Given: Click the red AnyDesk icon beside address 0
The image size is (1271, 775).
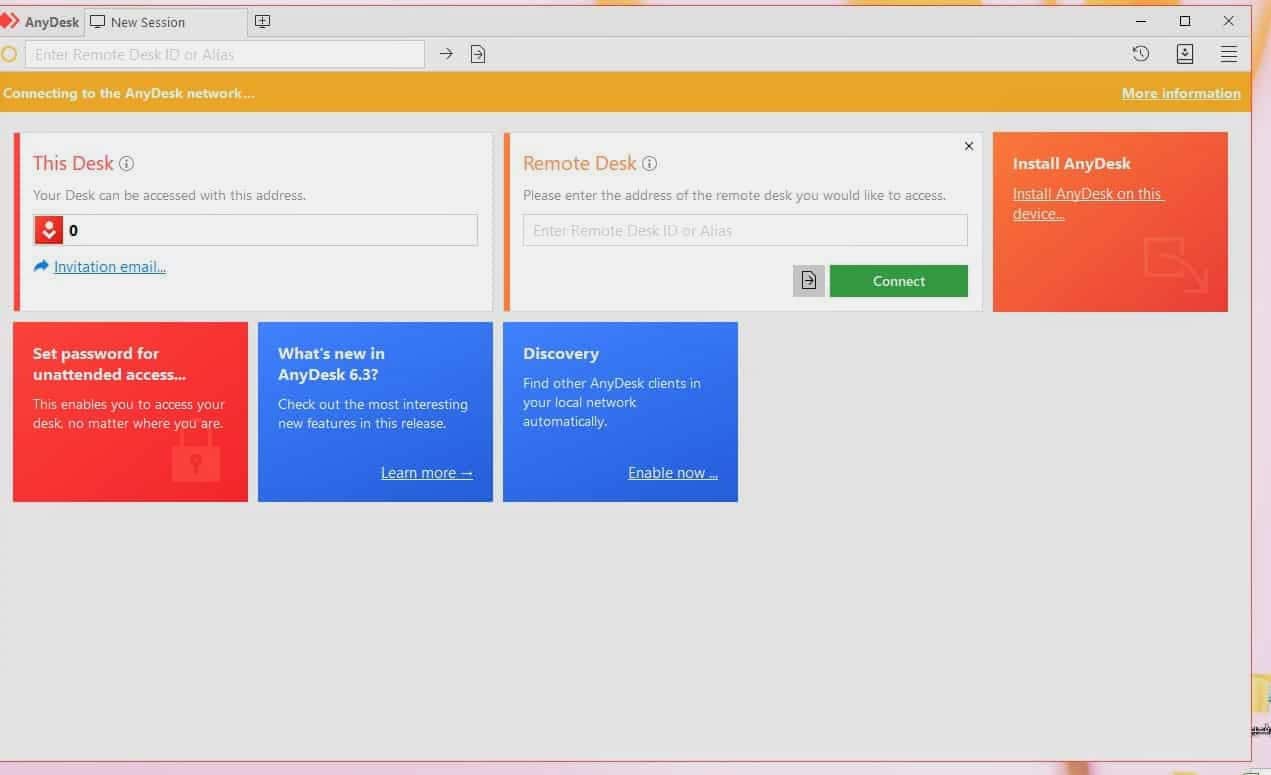Looking at the screenshot, I should pyautogui.click(x=49, y=230).
